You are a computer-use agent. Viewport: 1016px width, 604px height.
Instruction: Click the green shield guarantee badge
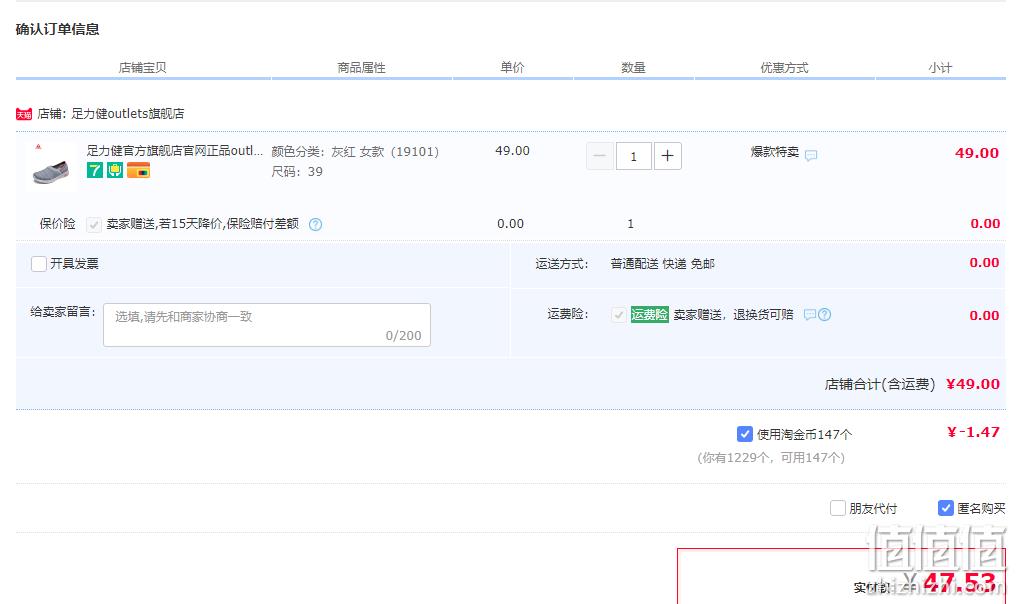(115, 170)
